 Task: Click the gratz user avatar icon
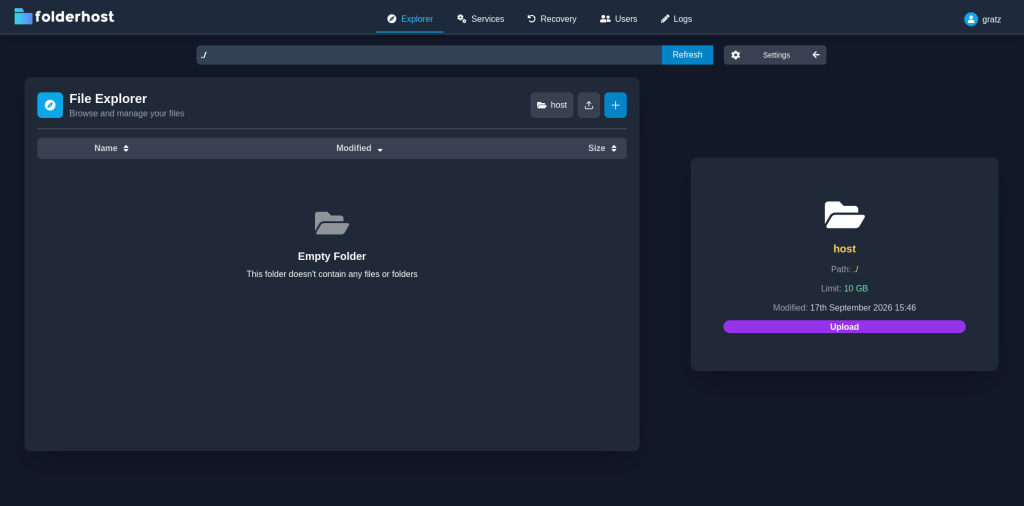[x=970, y=19]
